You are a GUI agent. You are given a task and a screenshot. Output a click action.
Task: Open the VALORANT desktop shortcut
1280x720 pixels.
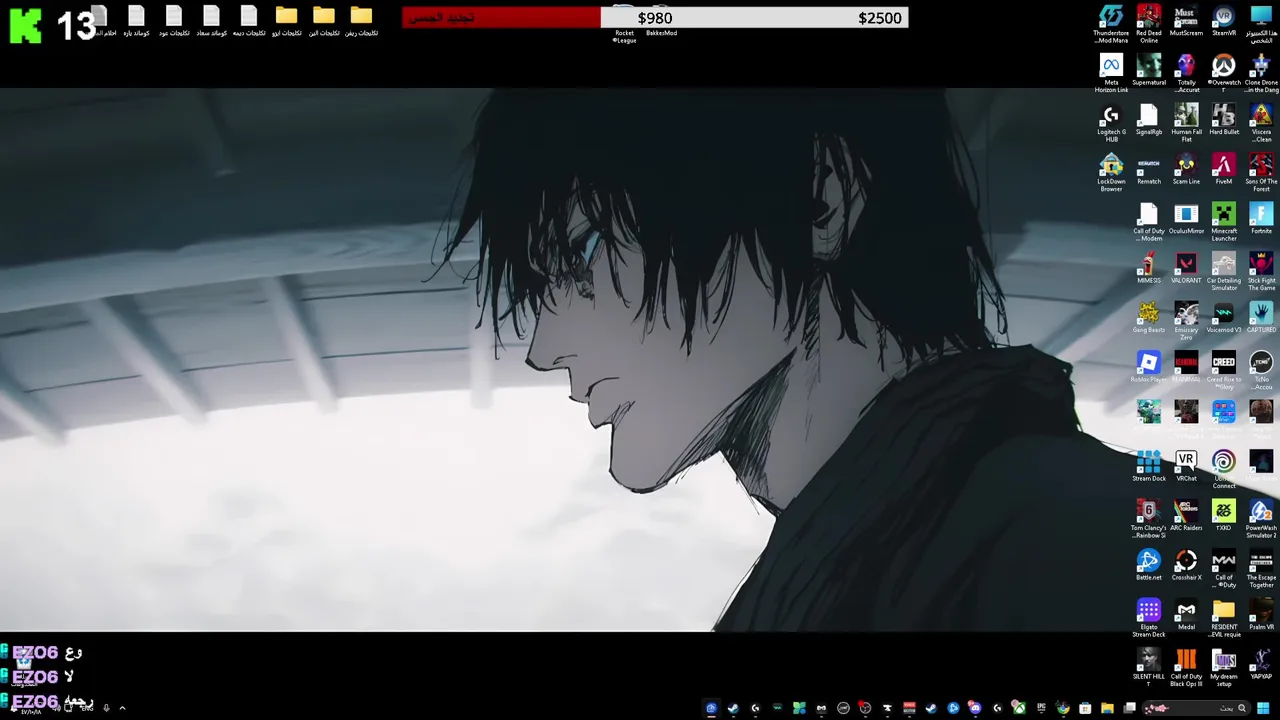click(1186, 268)
